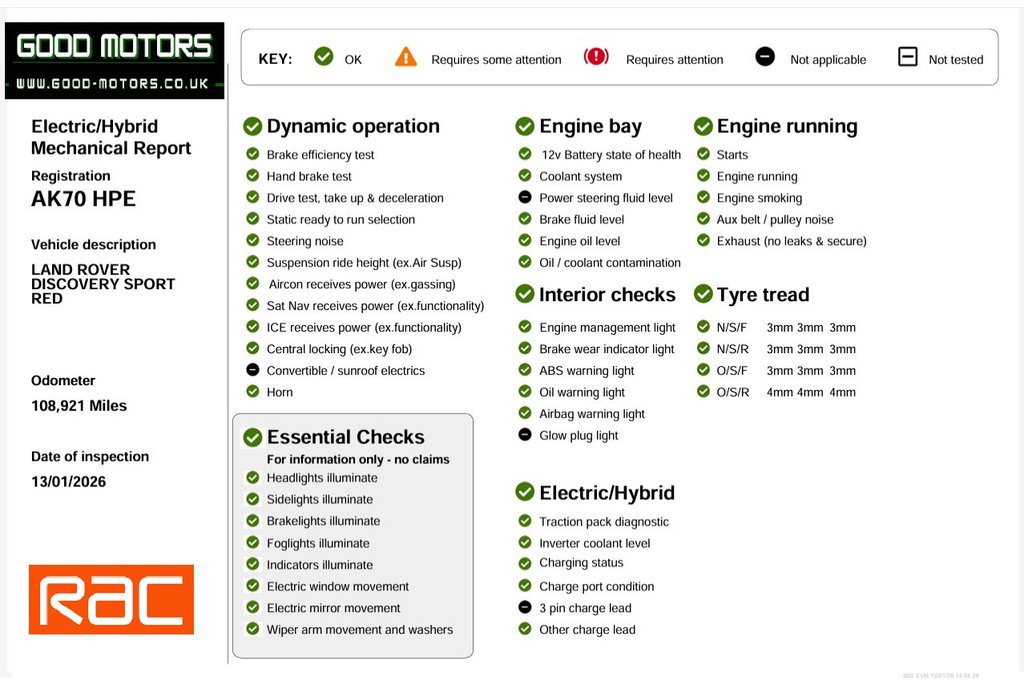
Task: Click the orange warning triangle key icon
Action: tap(405, 57)
